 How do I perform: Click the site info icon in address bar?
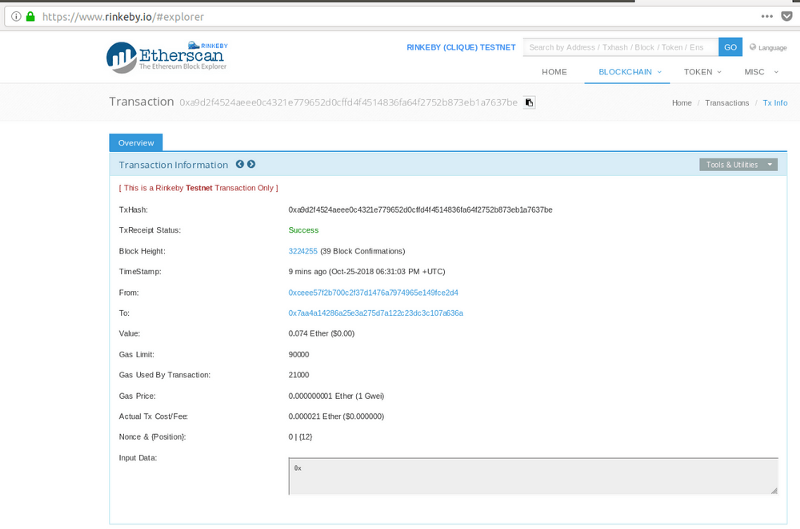tap(16, 16)
